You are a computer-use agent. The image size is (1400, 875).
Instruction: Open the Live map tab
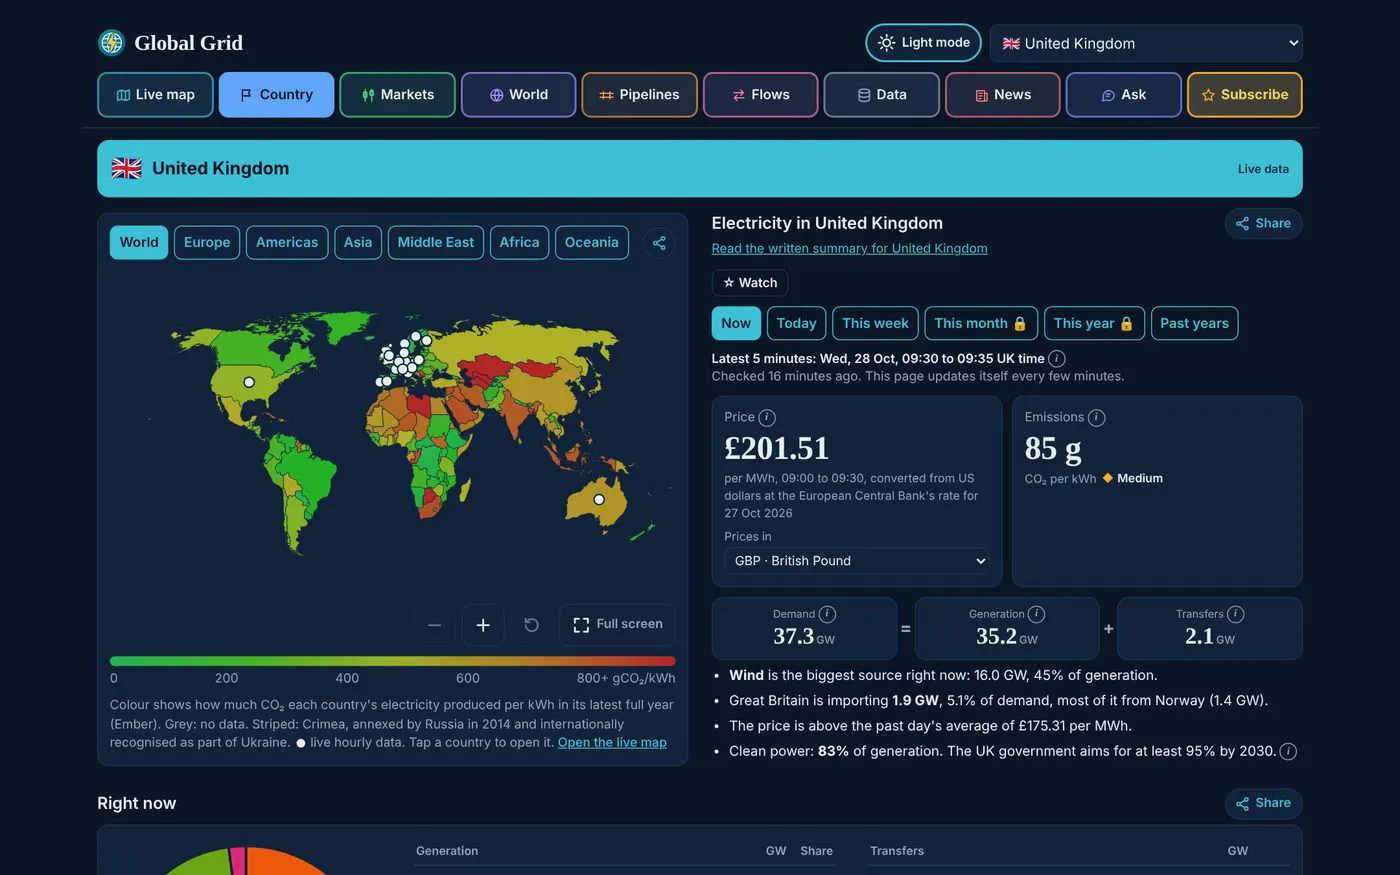point(155,95)
